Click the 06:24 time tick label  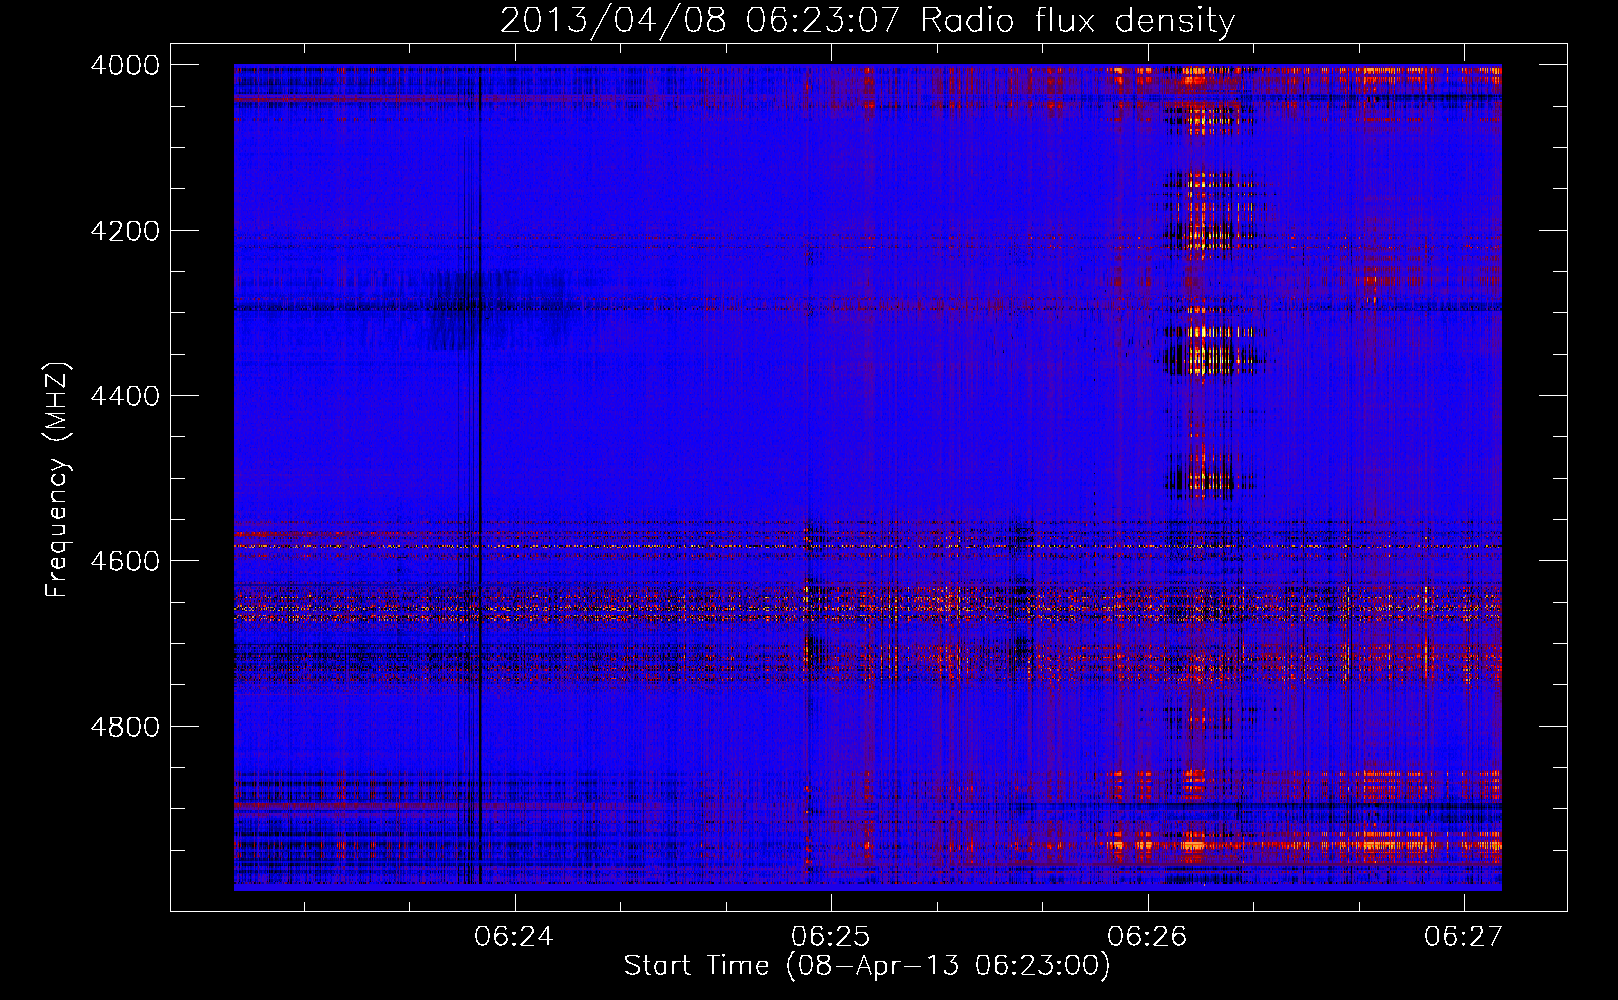pyautogui.click(x=514, y=936)
